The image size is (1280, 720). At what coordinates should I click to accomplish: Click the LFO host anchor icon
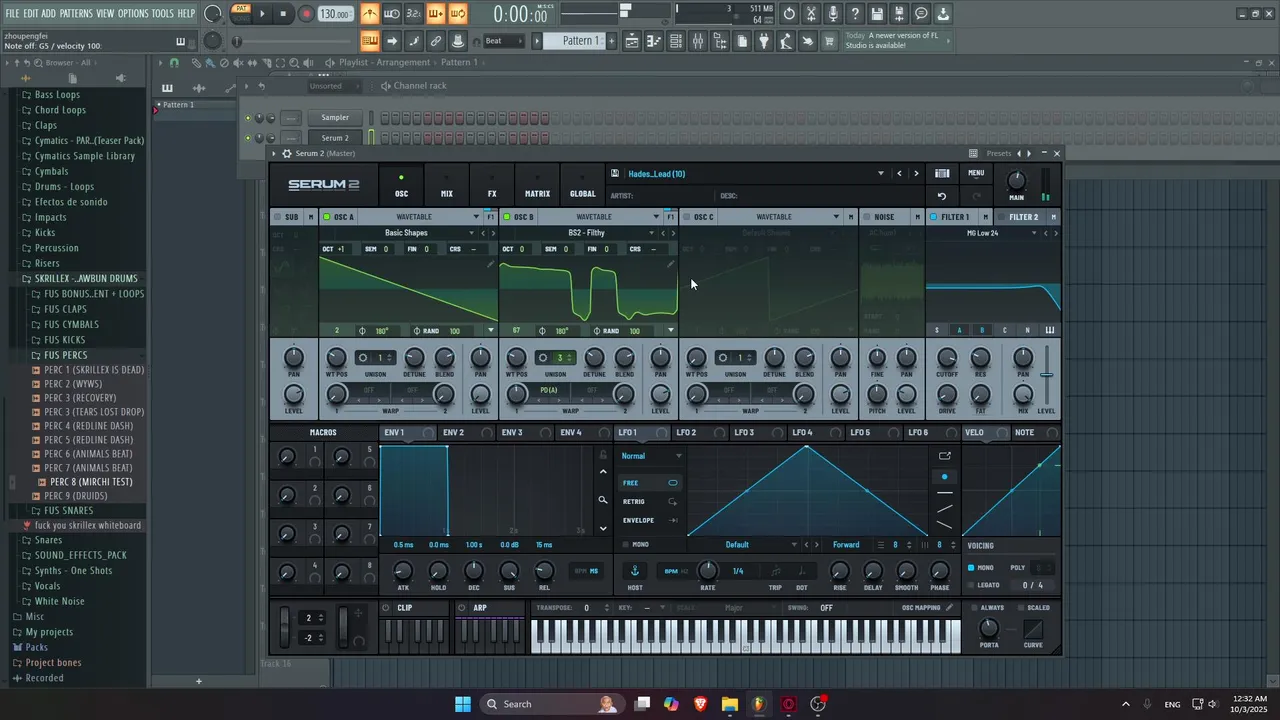[x=634, y=571]
